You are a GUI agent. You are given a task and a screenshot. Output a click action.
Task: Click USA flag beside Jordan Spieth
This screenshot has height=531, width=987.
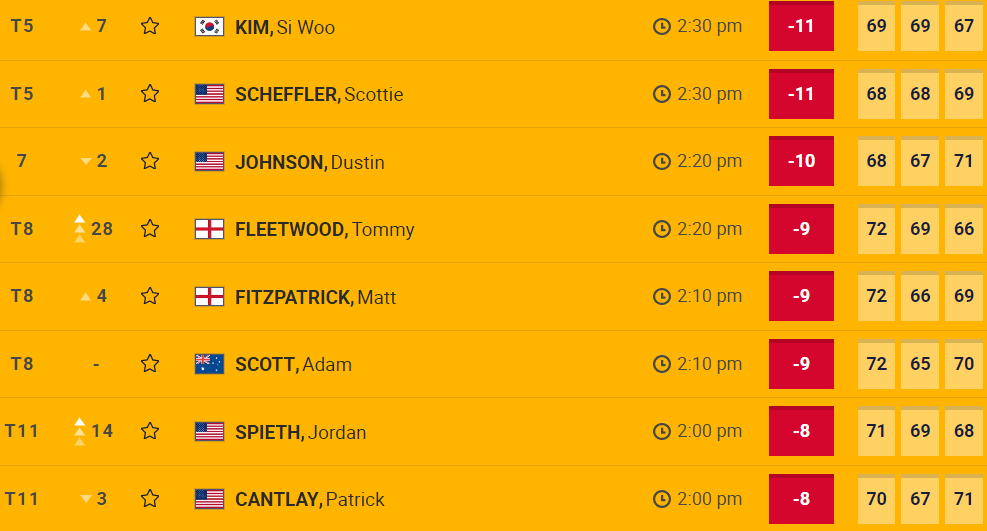pyautogui.click(x=209, y=432)
